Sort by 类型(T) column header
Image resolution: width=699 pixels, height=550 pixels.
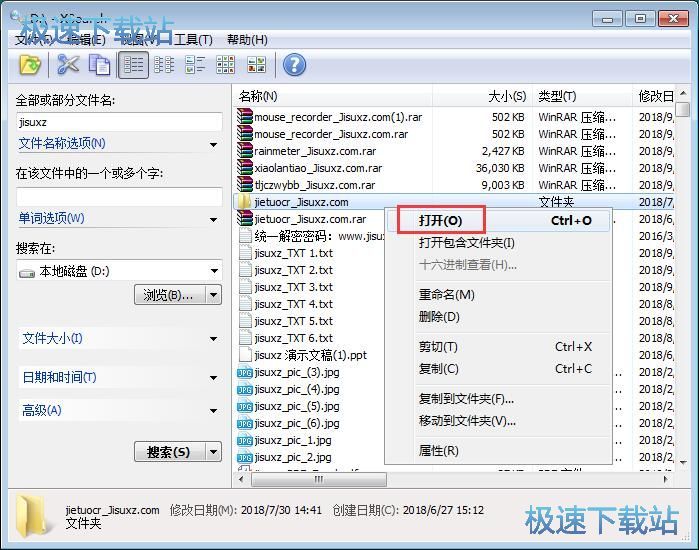[581, 96]
